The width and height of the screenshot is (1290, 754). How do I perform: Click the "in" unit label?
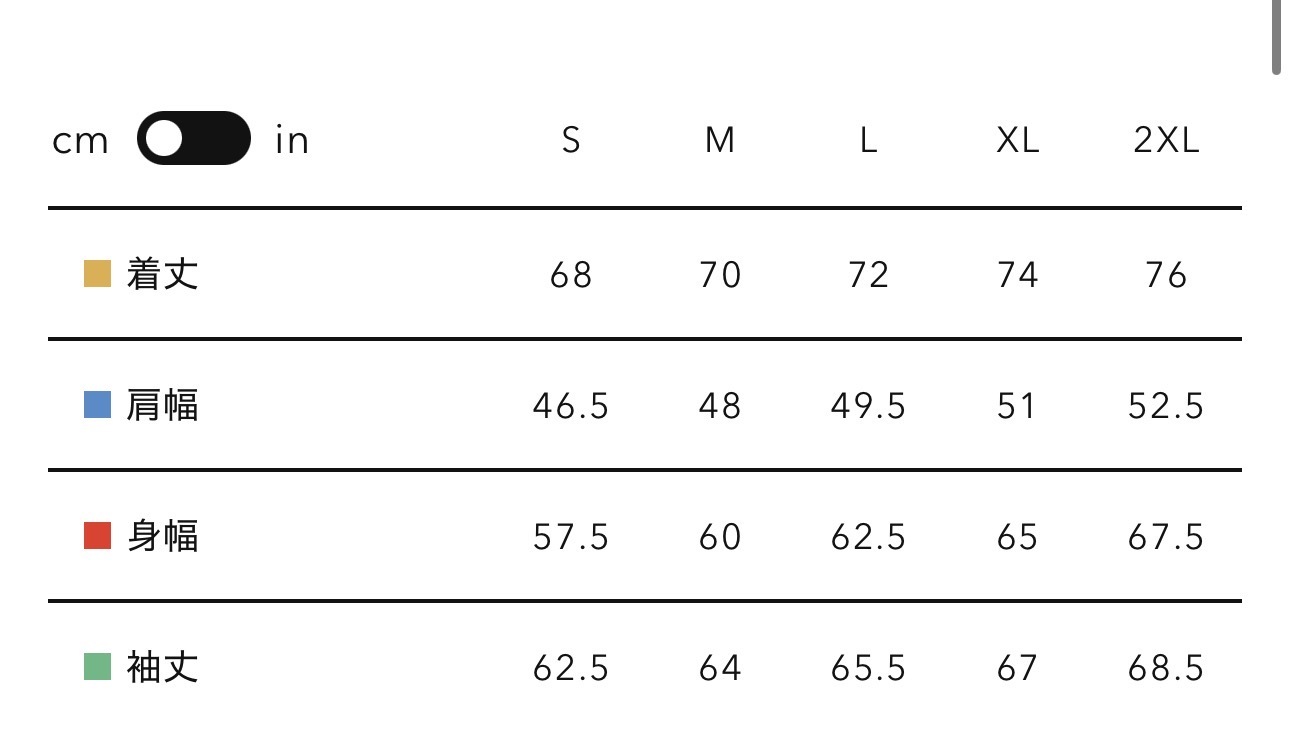pyautogui.click(x=292, y=141)
